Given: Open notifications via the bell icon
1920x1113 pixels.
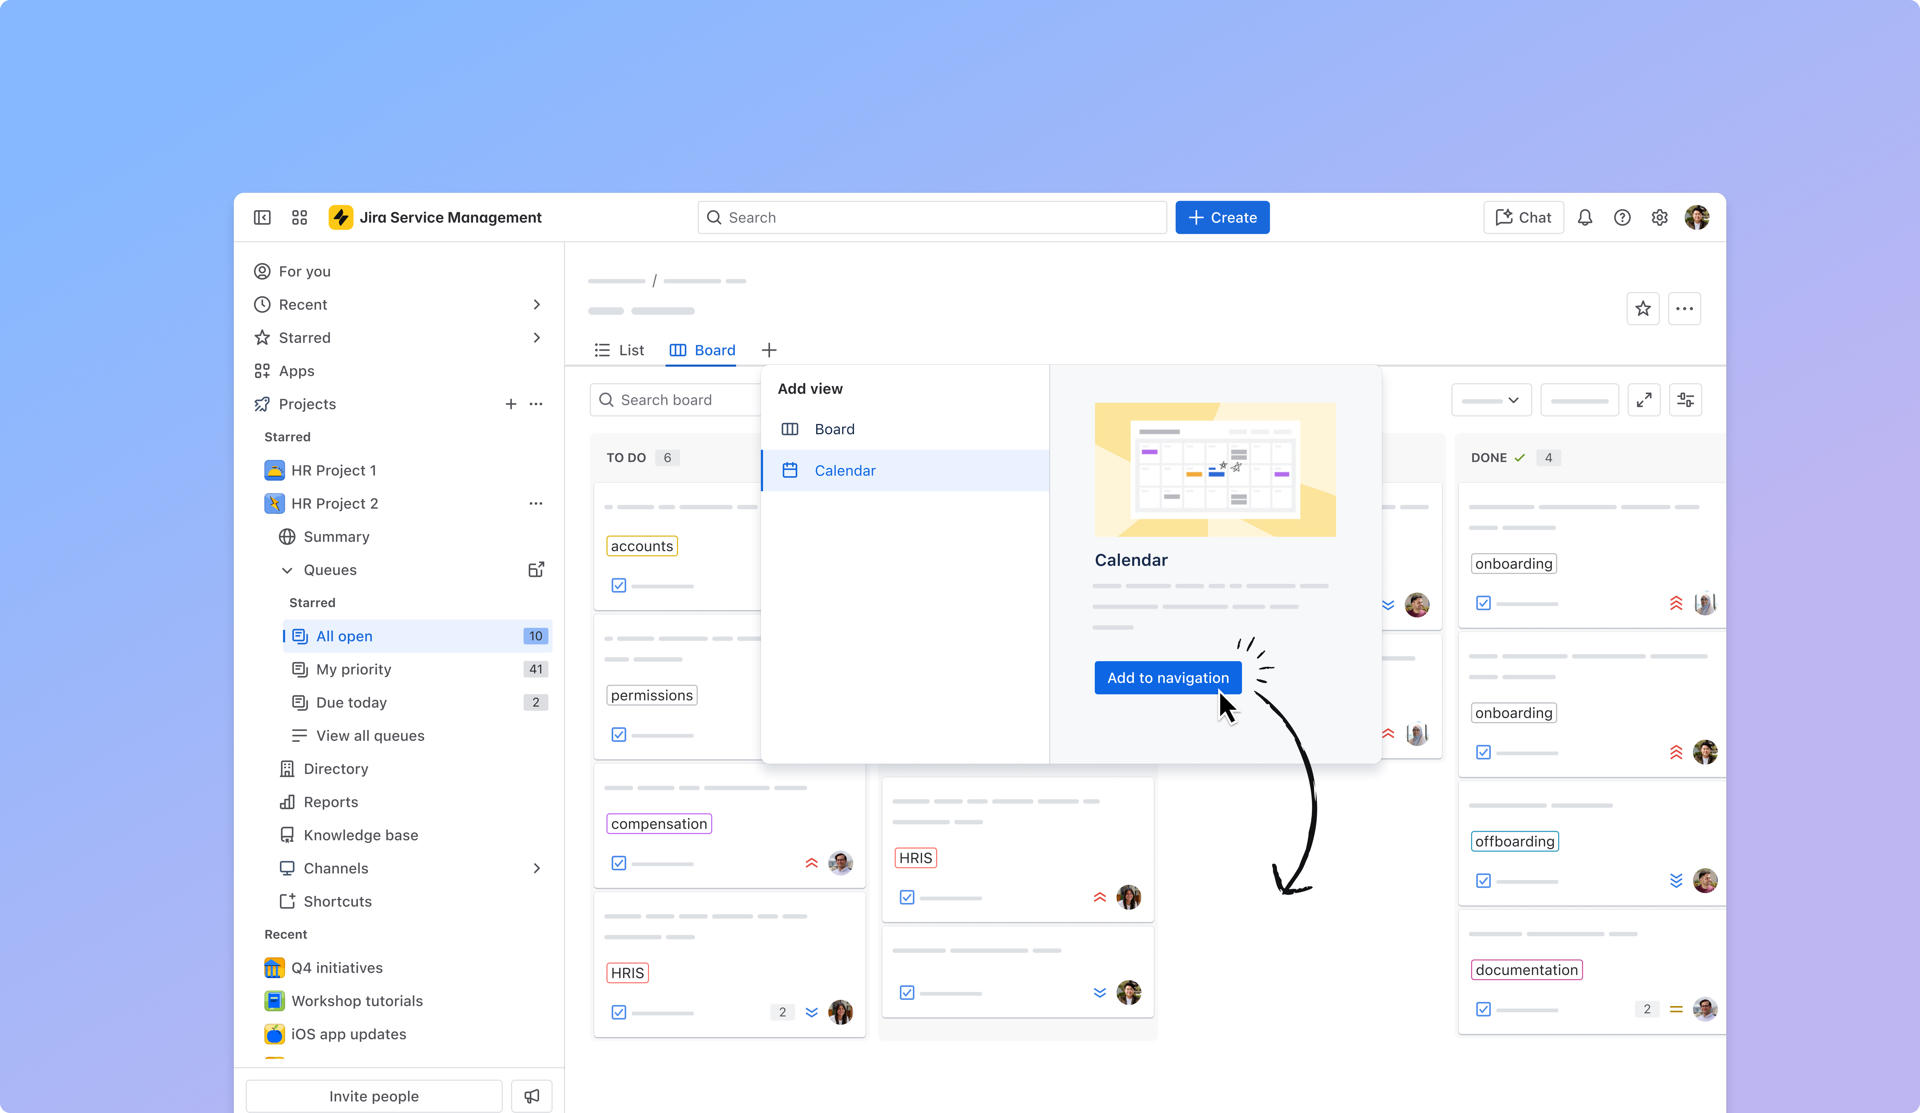Looking at the screenshot, I should pos(1585,217).
